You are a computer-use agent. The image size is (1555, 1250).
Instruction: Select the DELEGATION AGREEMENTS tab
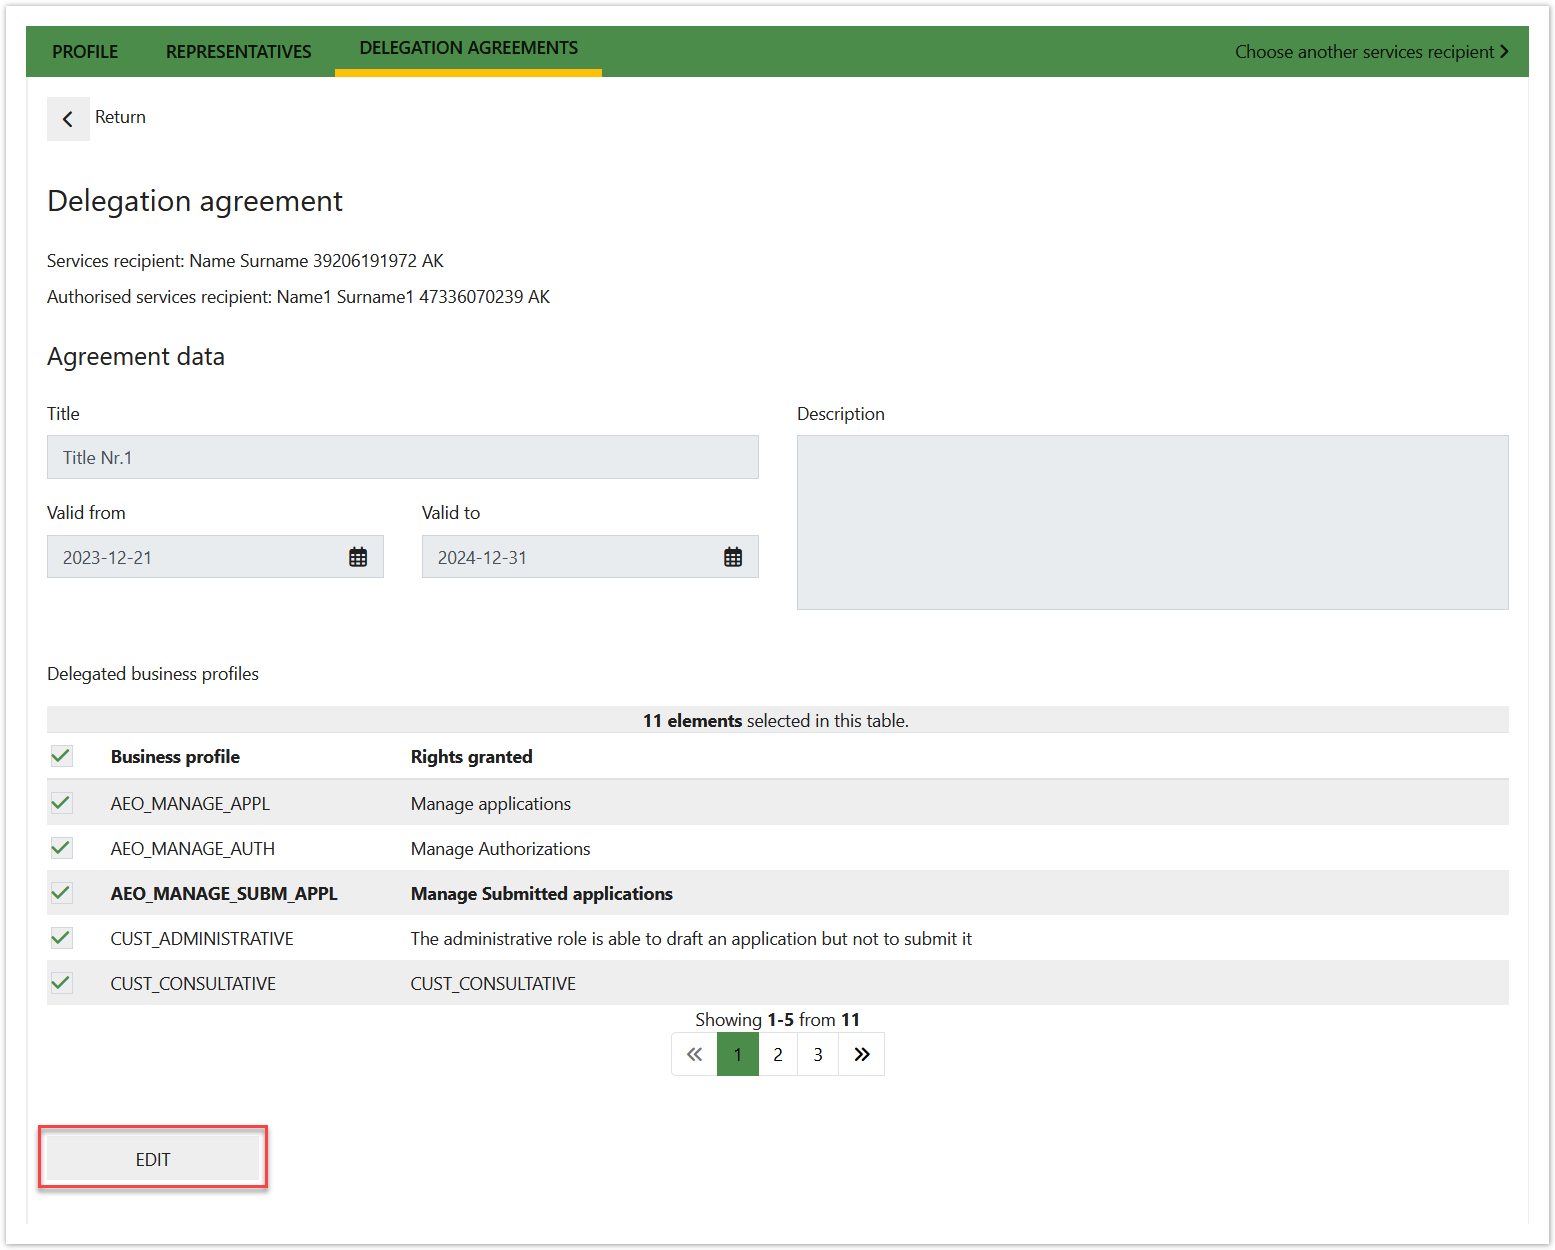[x=469, y=49]
